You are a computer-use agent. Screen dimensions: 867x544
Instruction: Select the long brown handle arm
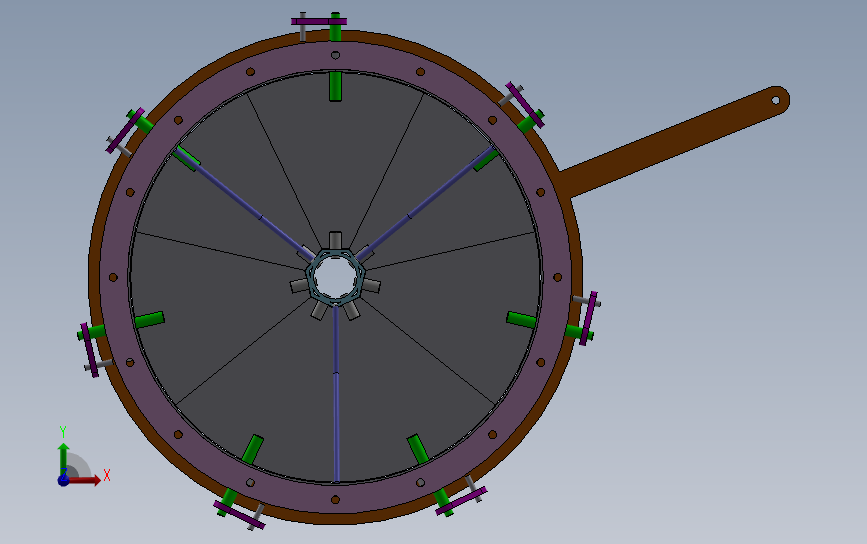[x=673, y=141]
